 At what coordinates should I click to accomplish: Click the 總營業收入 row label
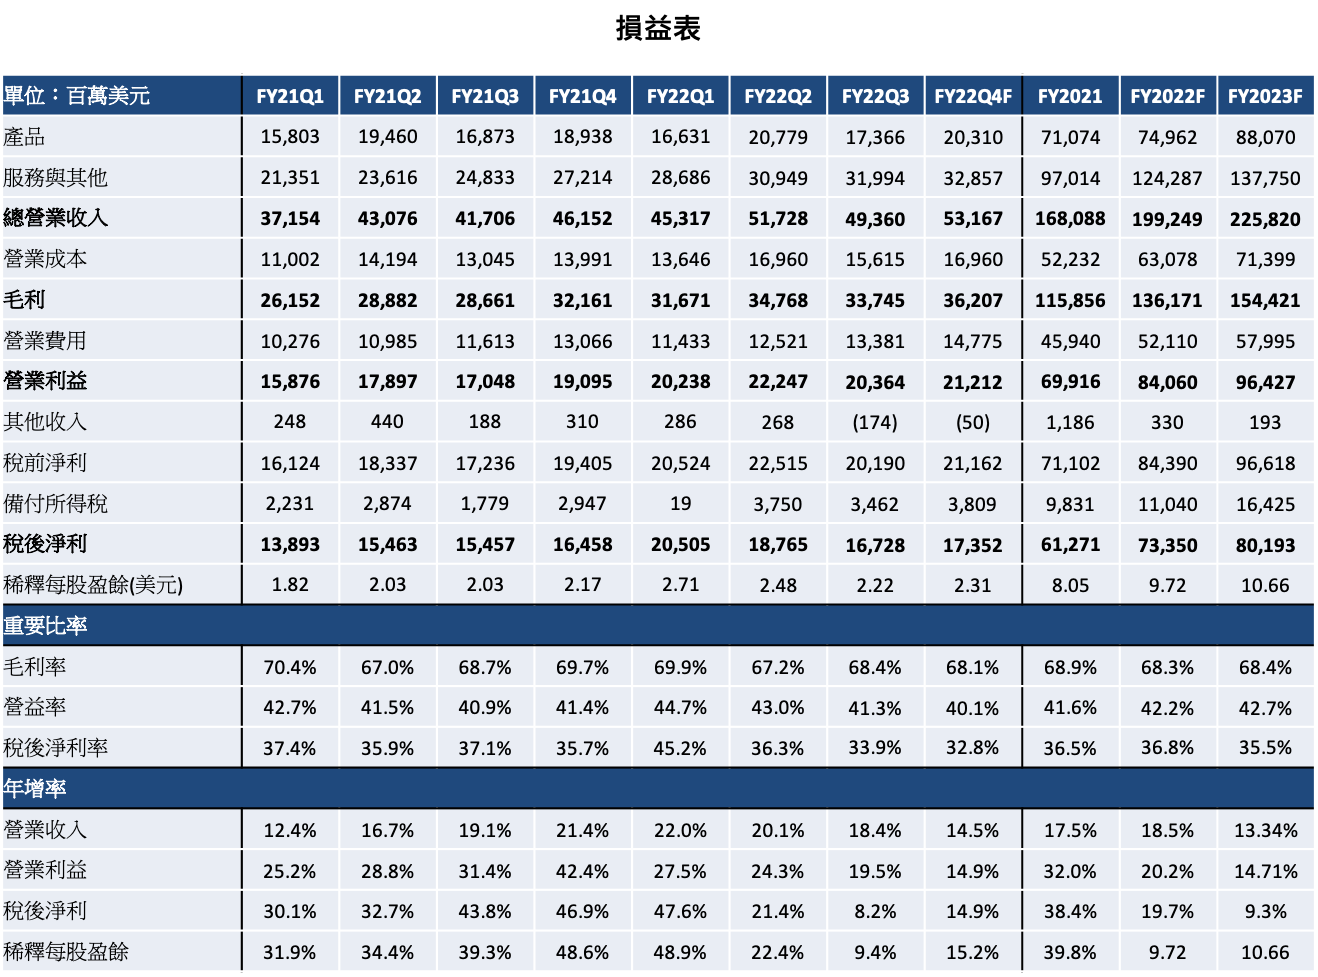(55, 218)
